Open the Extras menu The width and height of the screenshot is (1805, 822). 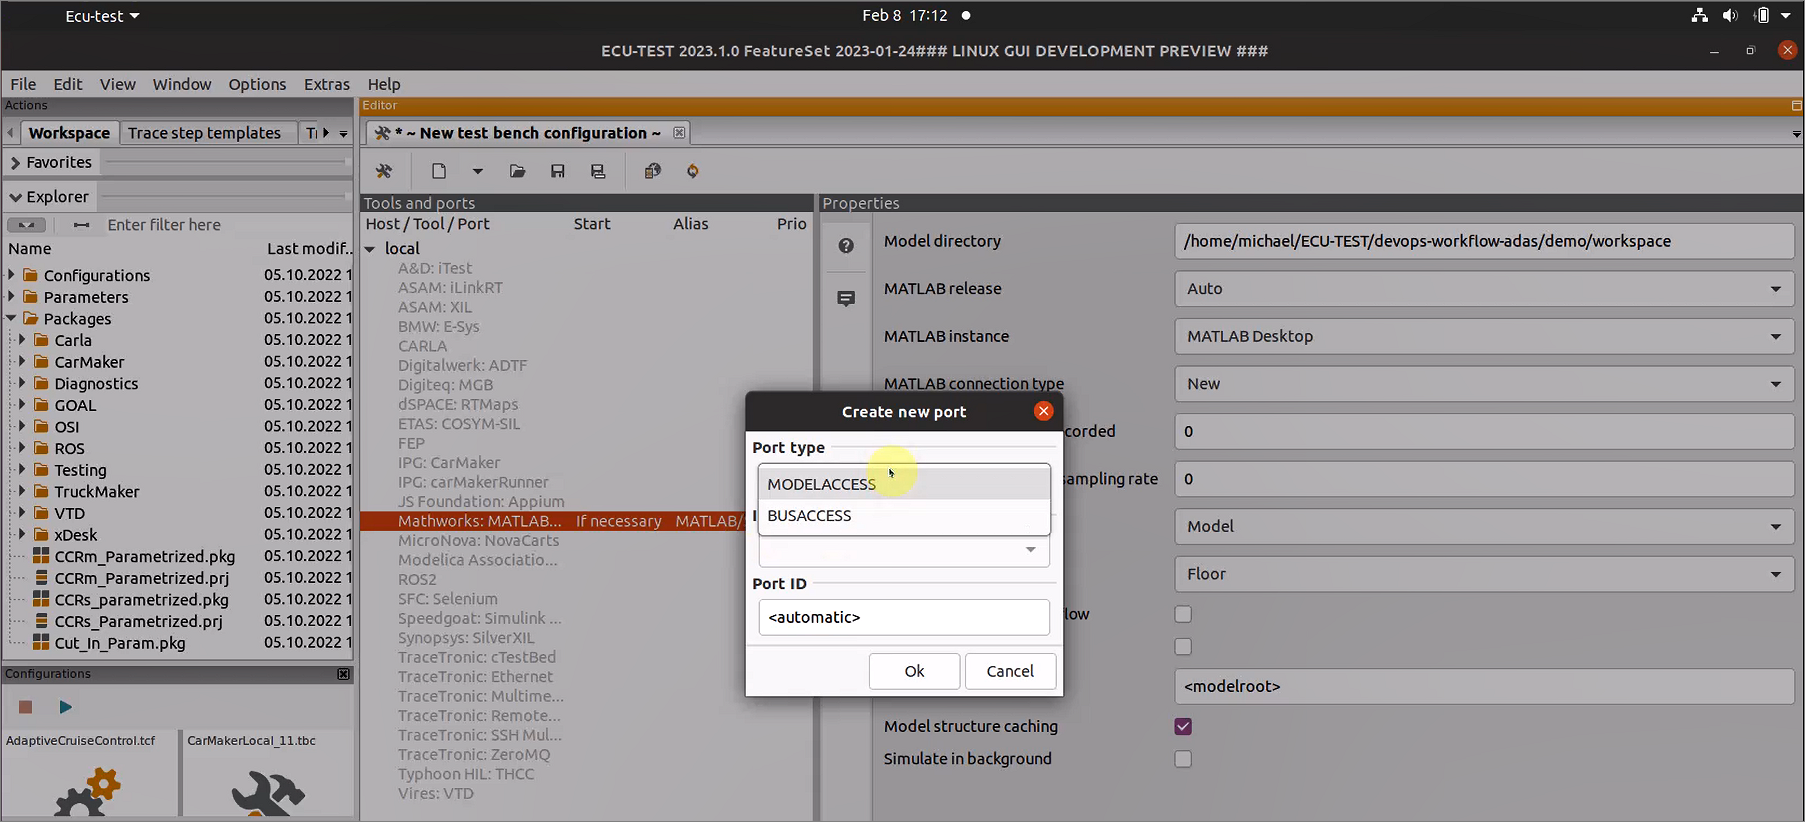(x=327, y=84)
